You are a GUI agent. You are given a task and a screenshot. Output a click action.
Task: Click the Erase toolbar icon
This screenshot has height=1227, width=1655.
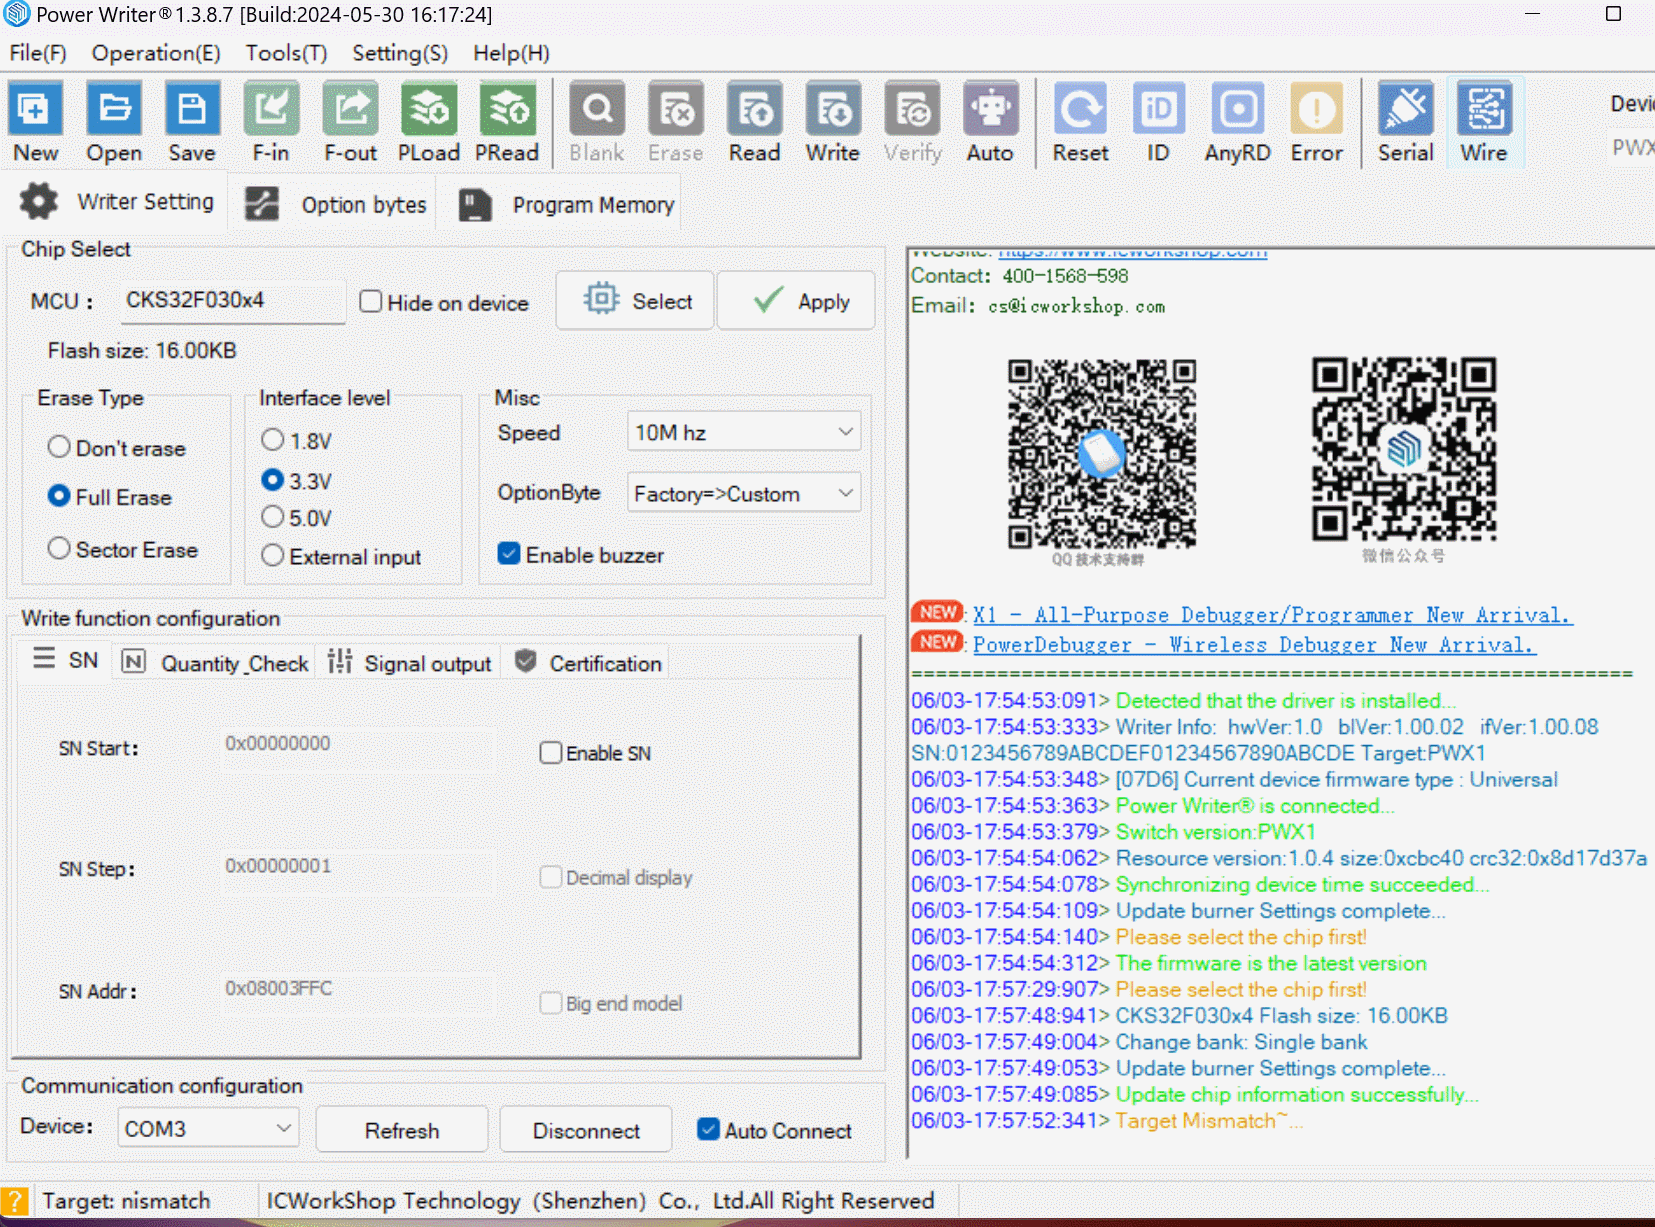676,122
